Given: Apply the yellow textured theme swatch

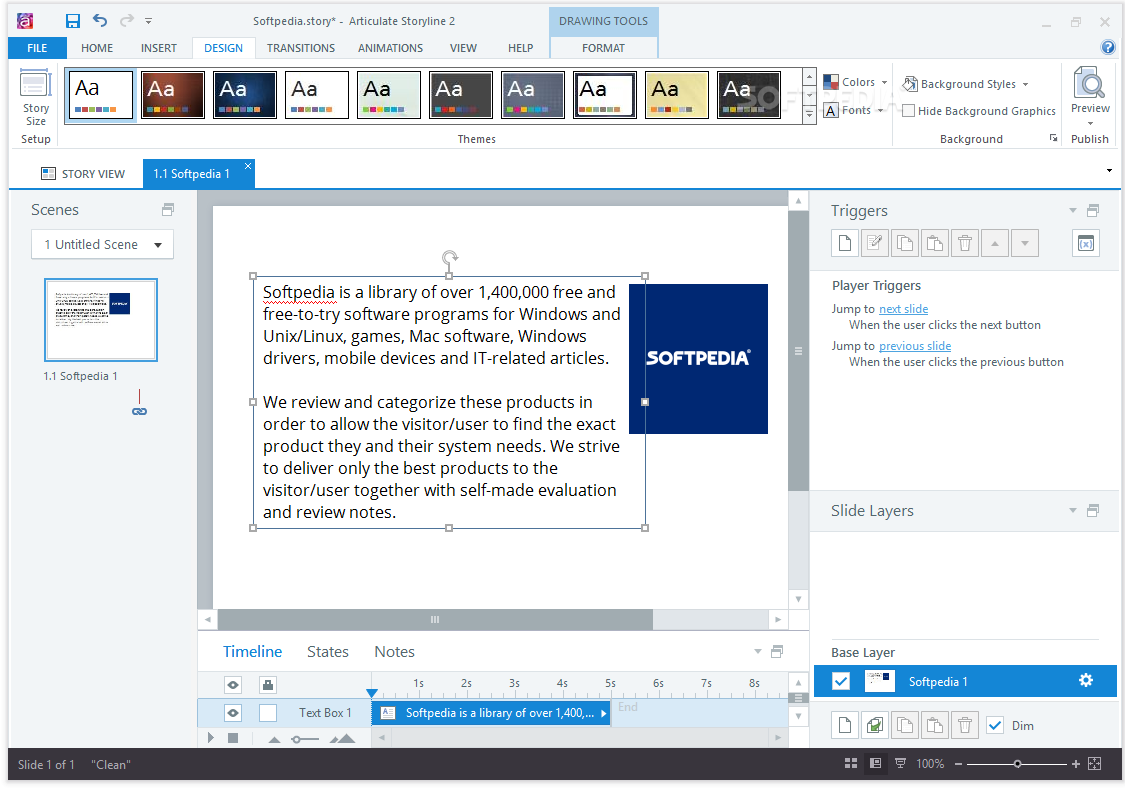Looking at the screenshot, I should point(677,95).
